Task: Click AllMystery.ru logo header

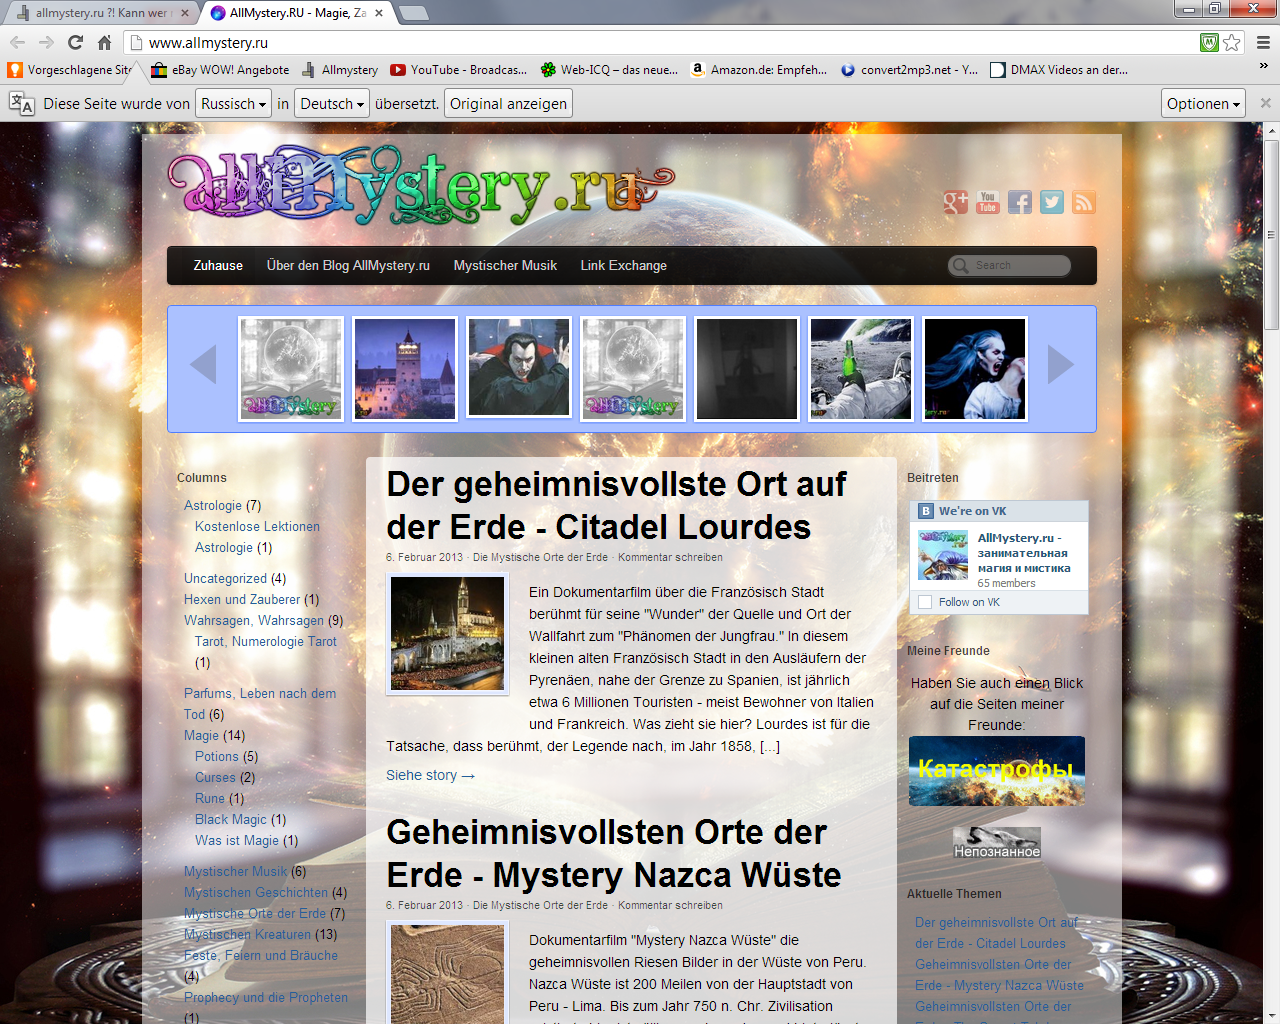Action: pyautogui.click(x=420, y=186)
